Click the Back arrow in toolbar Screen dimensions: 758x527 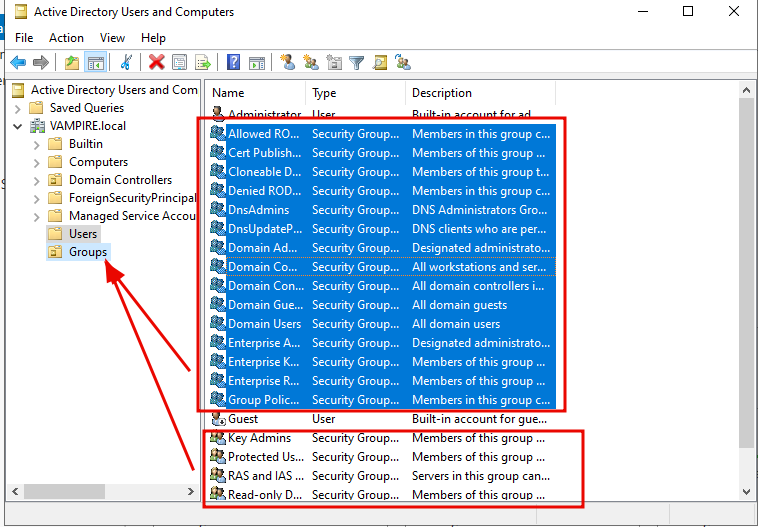point(18,62)
